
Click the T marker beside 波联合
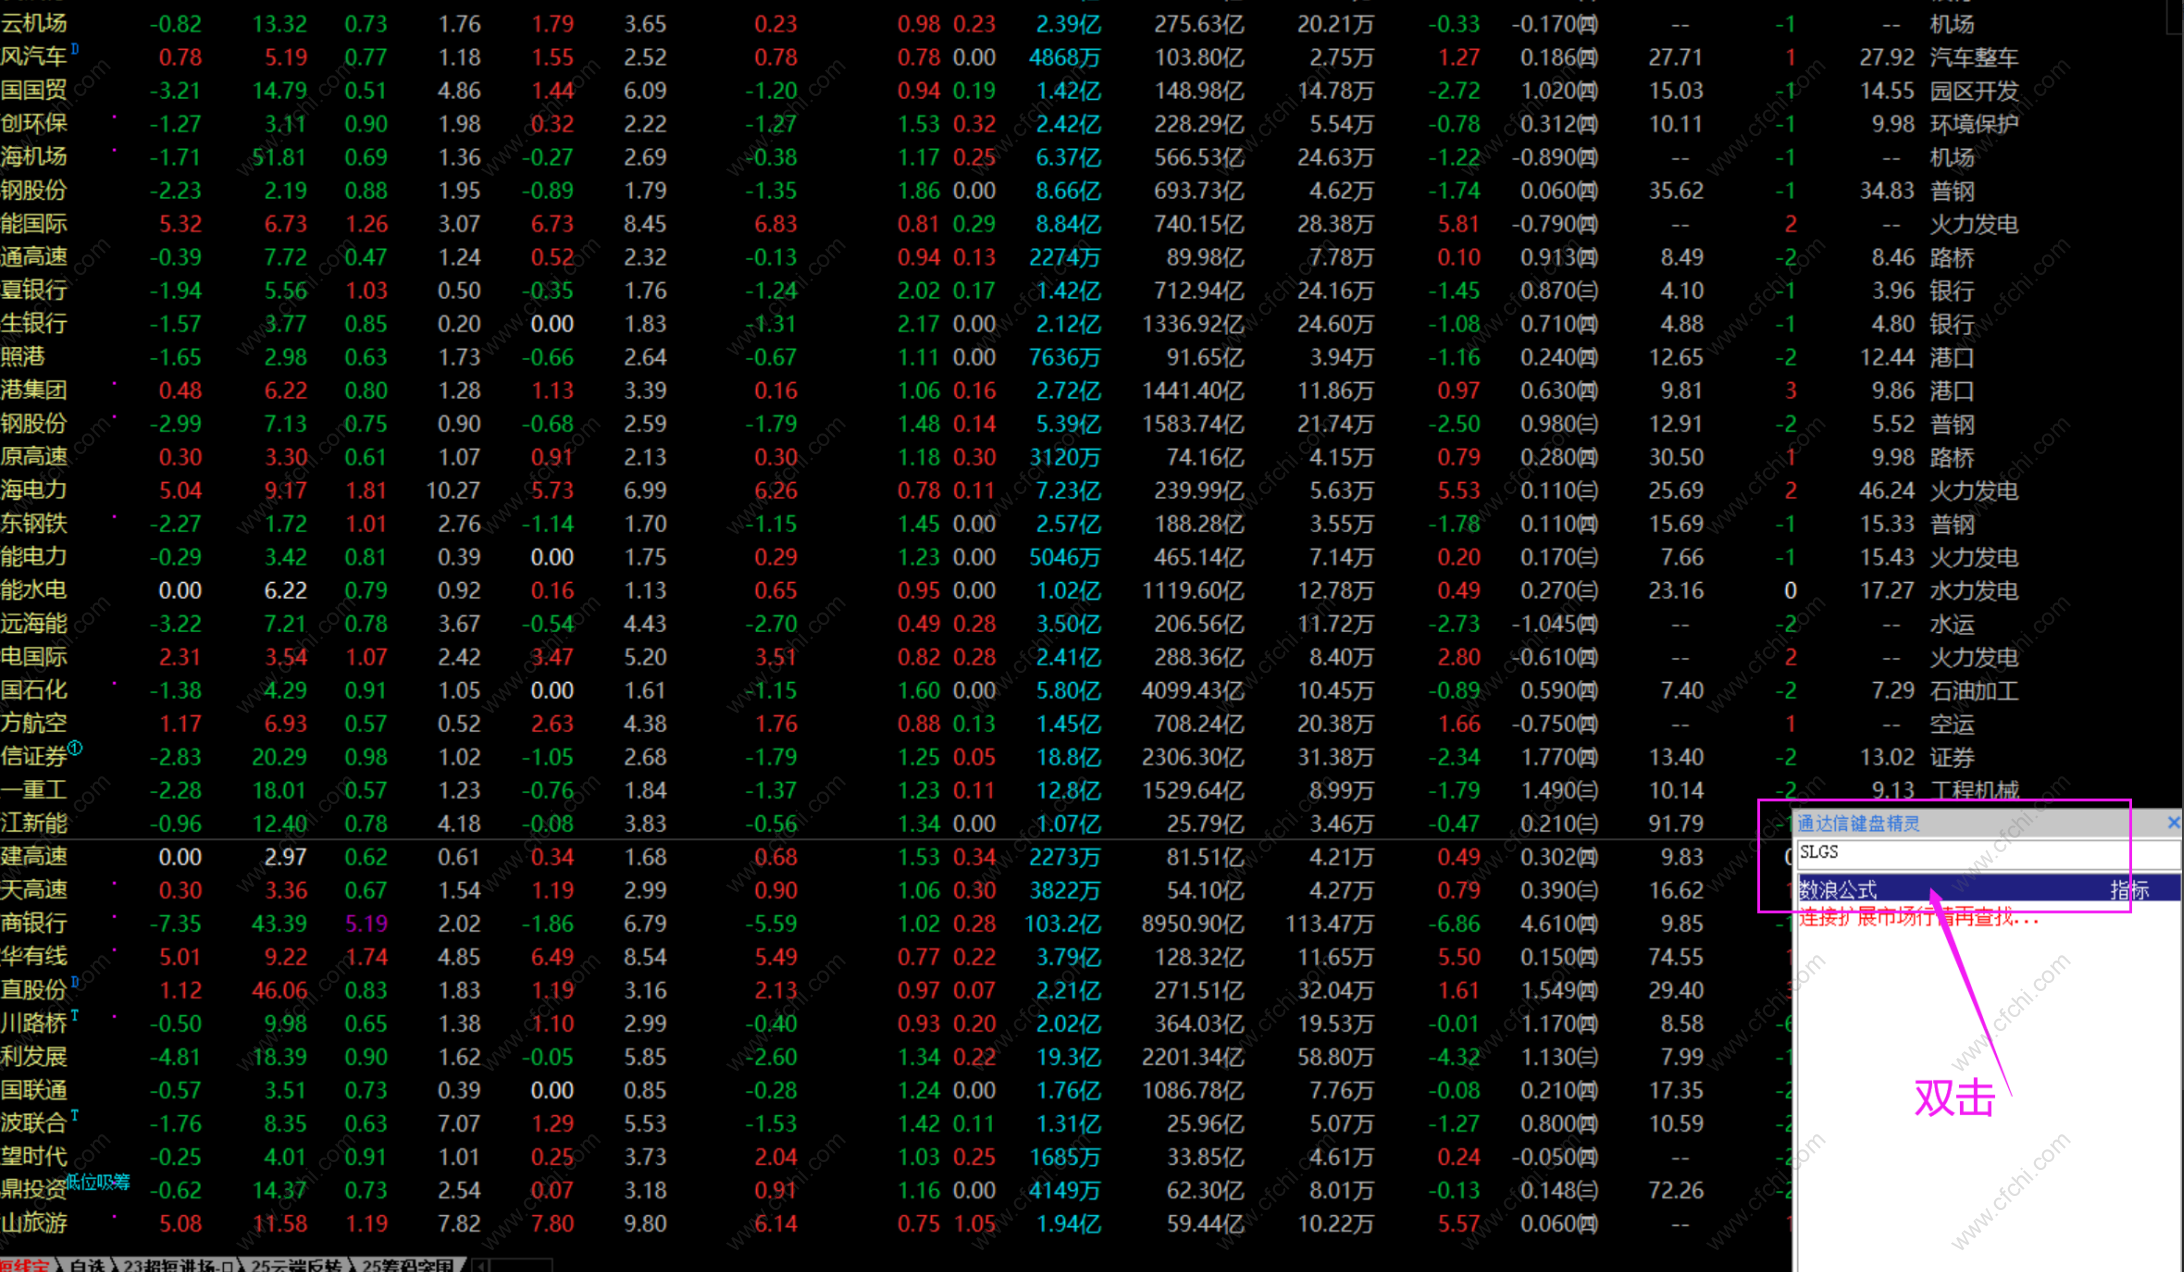[75, 1114]
